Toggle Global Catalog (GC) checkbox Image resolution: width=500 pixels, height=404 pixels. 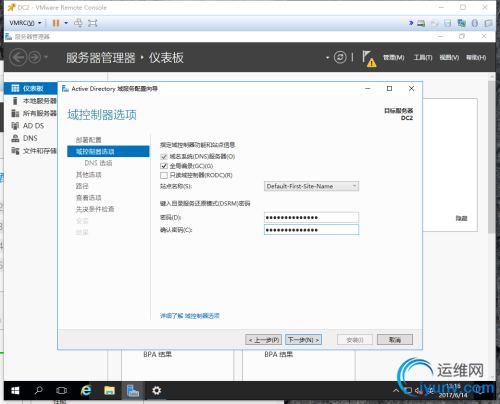164,166
